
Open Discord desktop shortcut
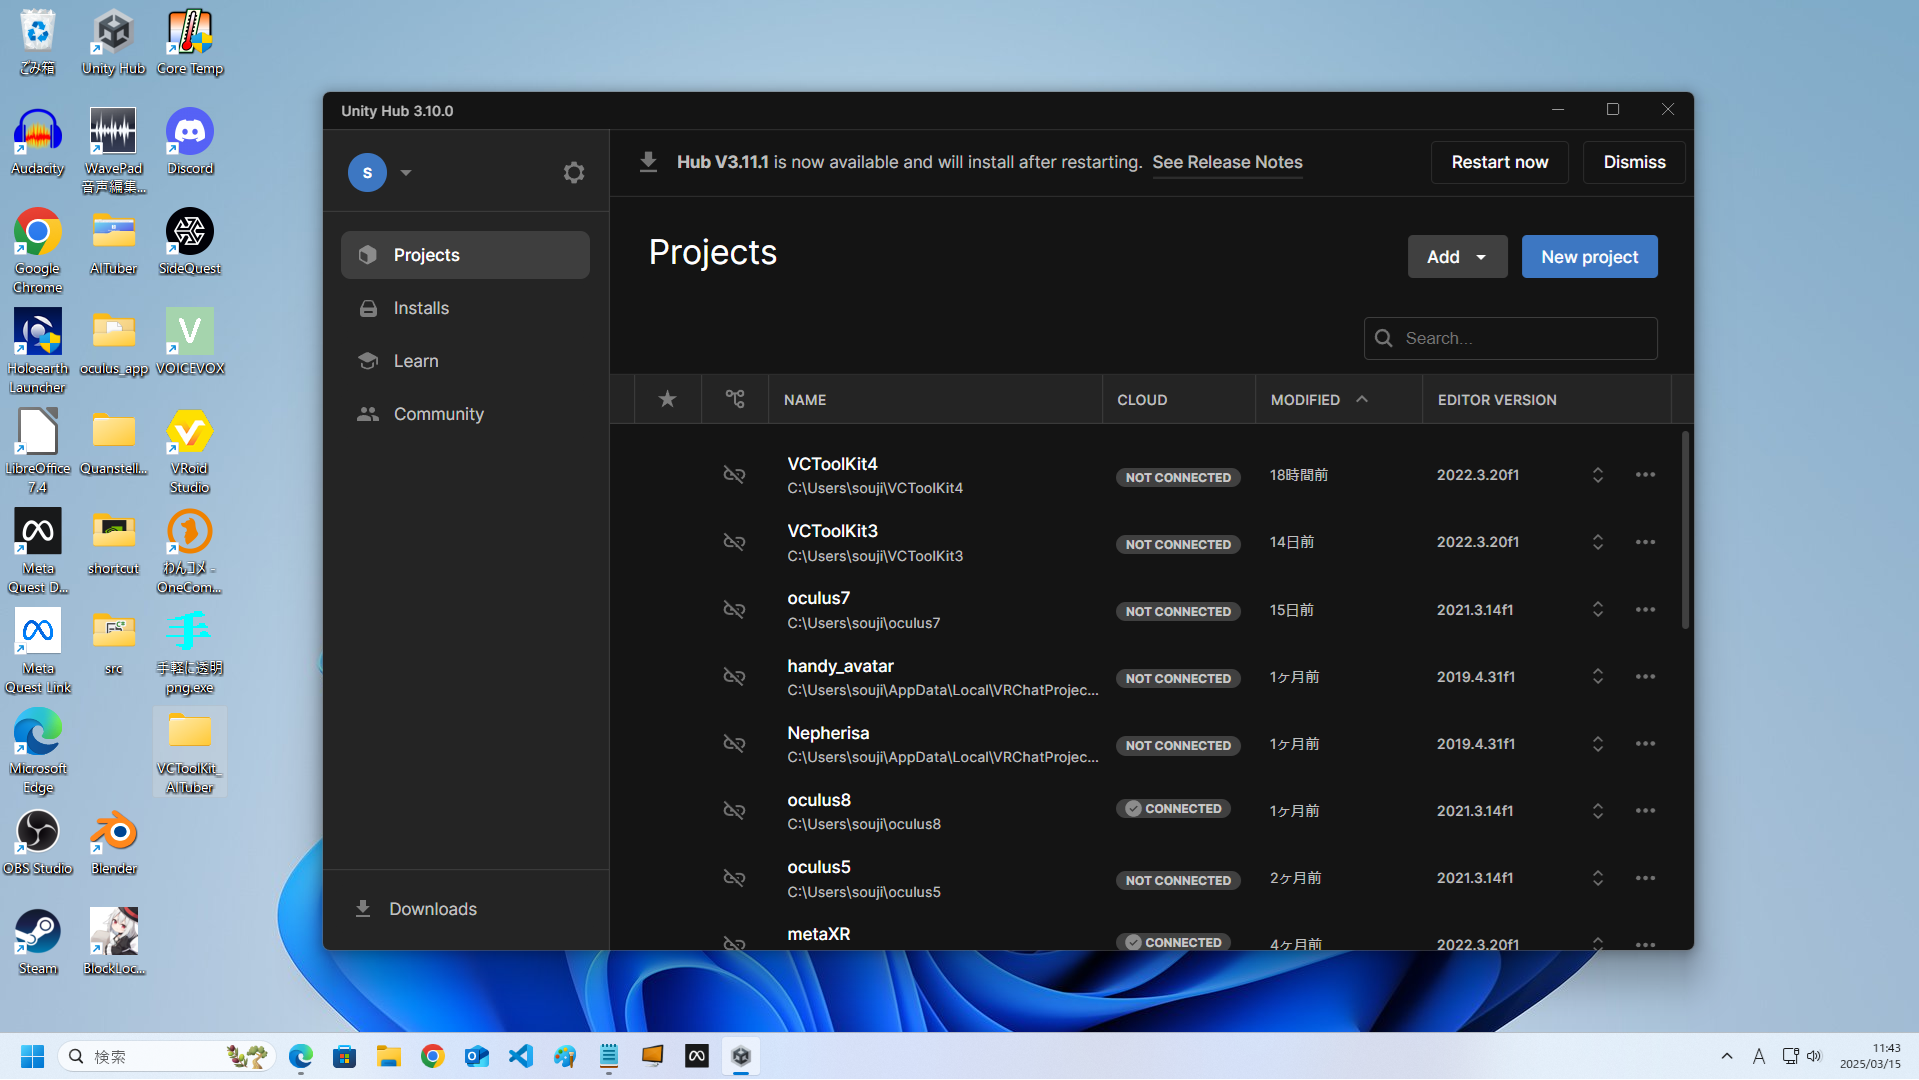coord(190,142)
